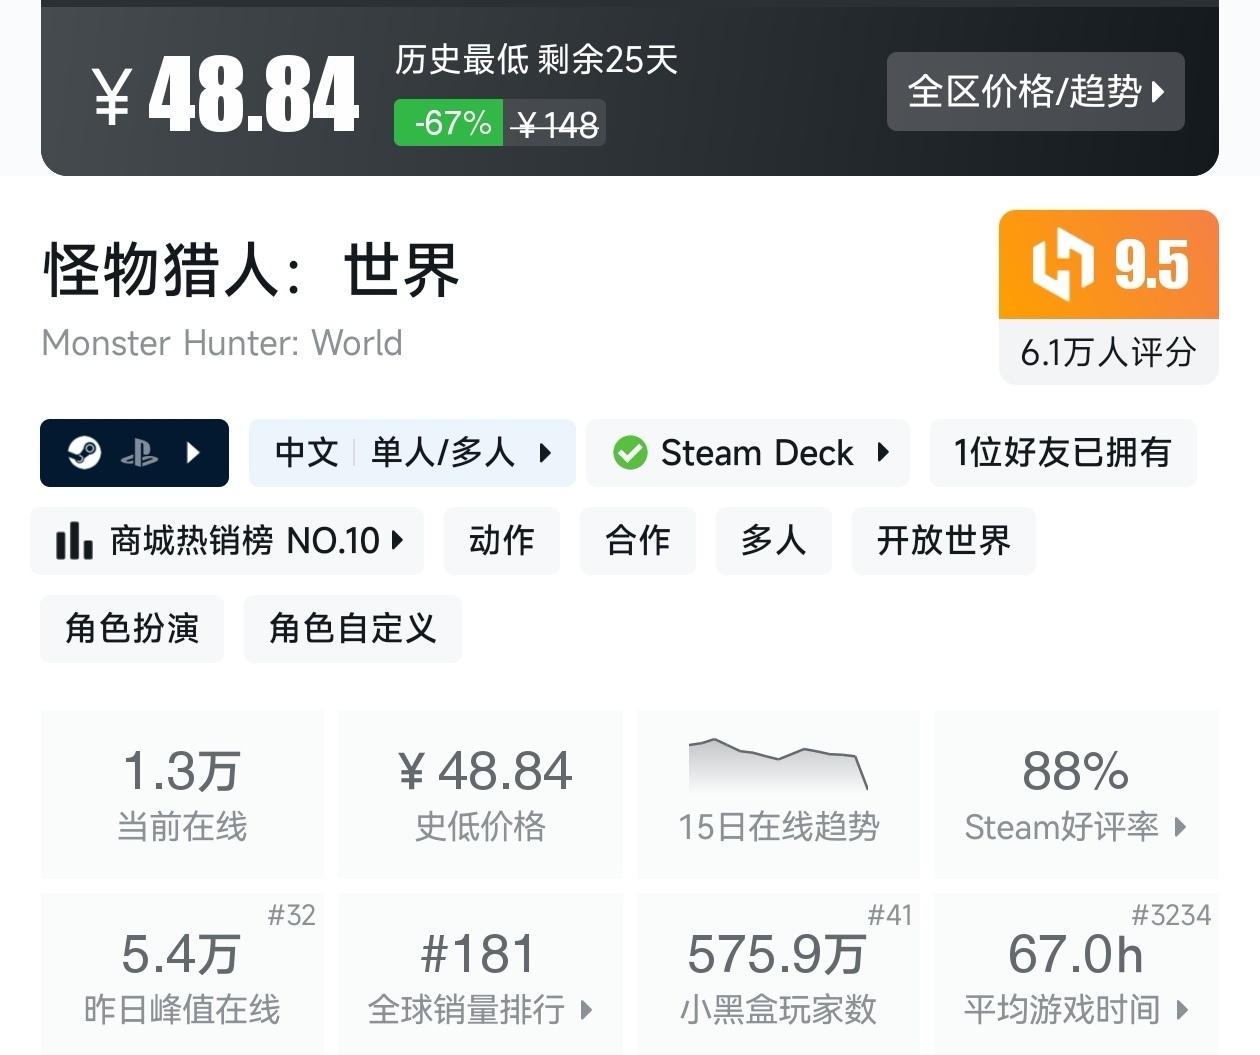Tap the 5.4万 昨日峰值在线 stat
Viewport: 1260px width, 1055px height.
[x=182, y=974]
